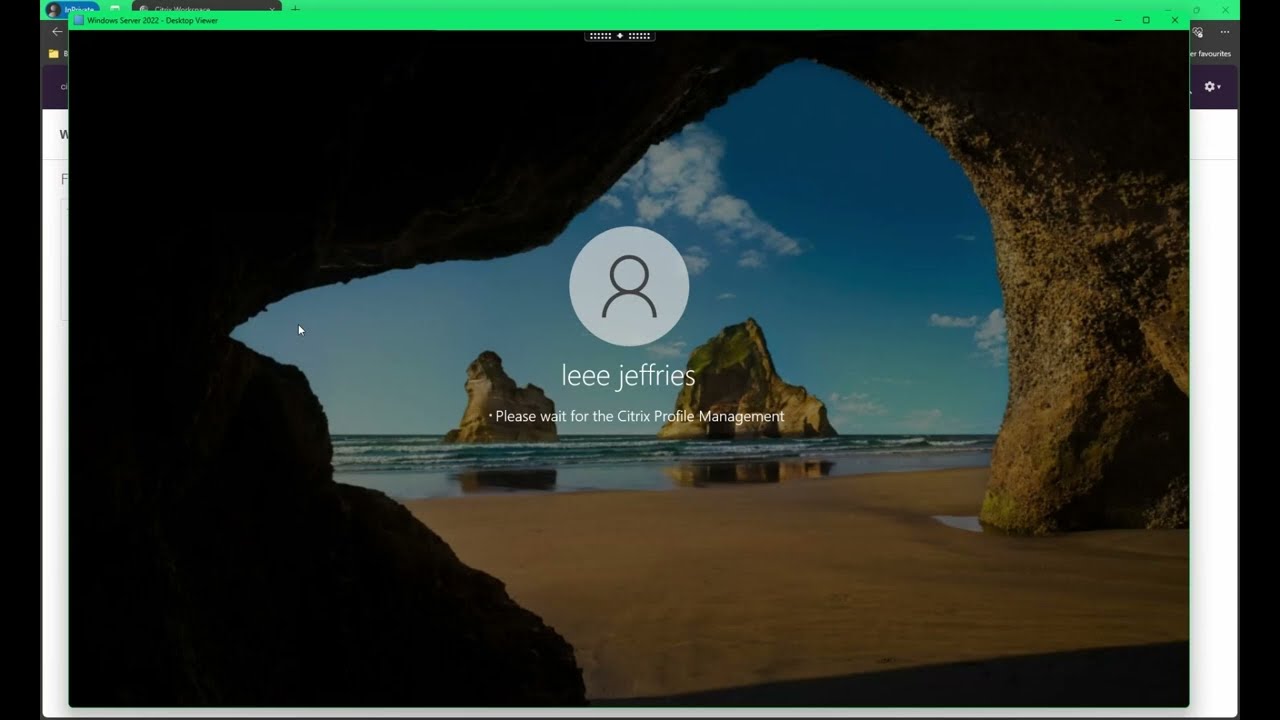Open the Citrix Desktop Viewer toolbar handle

(619, 36)
